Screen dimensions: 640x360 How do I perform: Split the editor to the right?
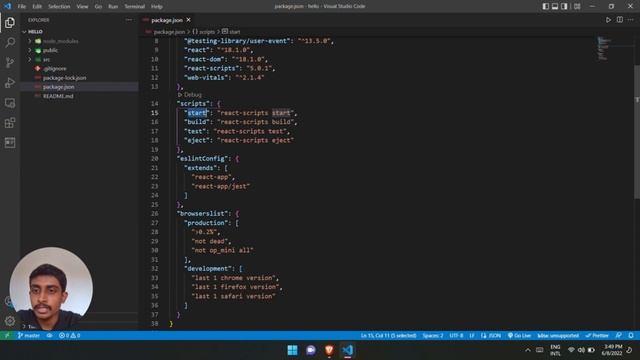pos(620,20)
